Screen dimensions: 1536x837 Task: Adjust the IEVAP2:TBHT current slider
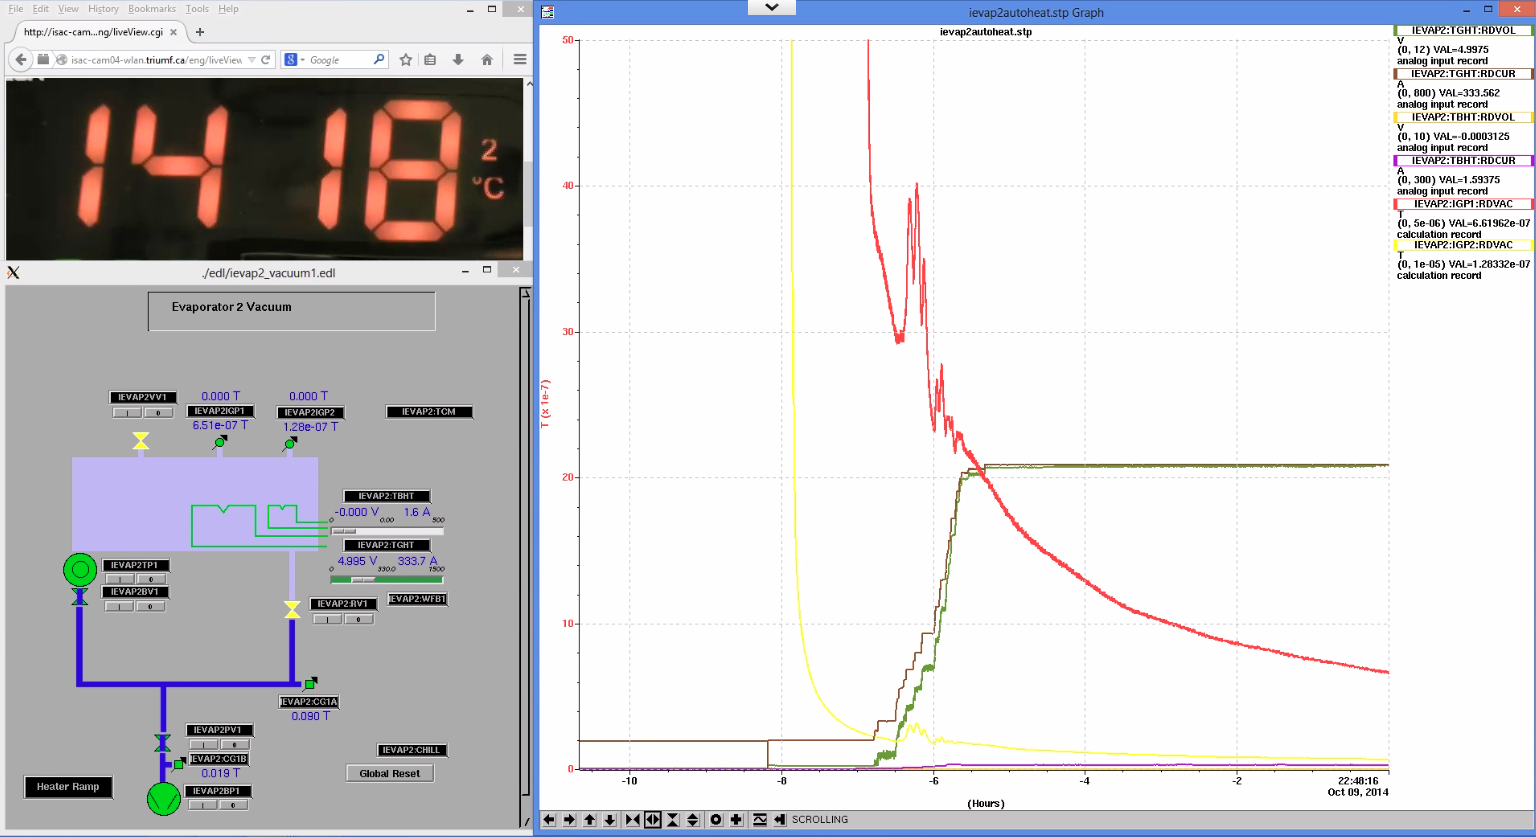click(x=387, y=531)
